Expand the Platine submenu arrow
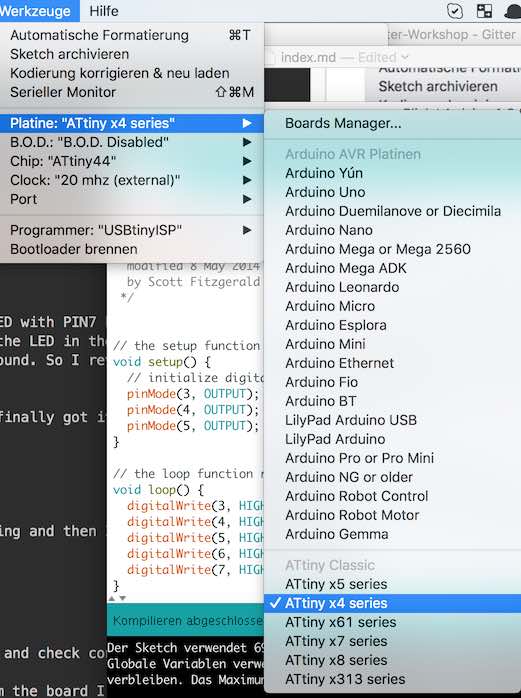Viewport: 521px width, 698px height. [x=247, y=123]
